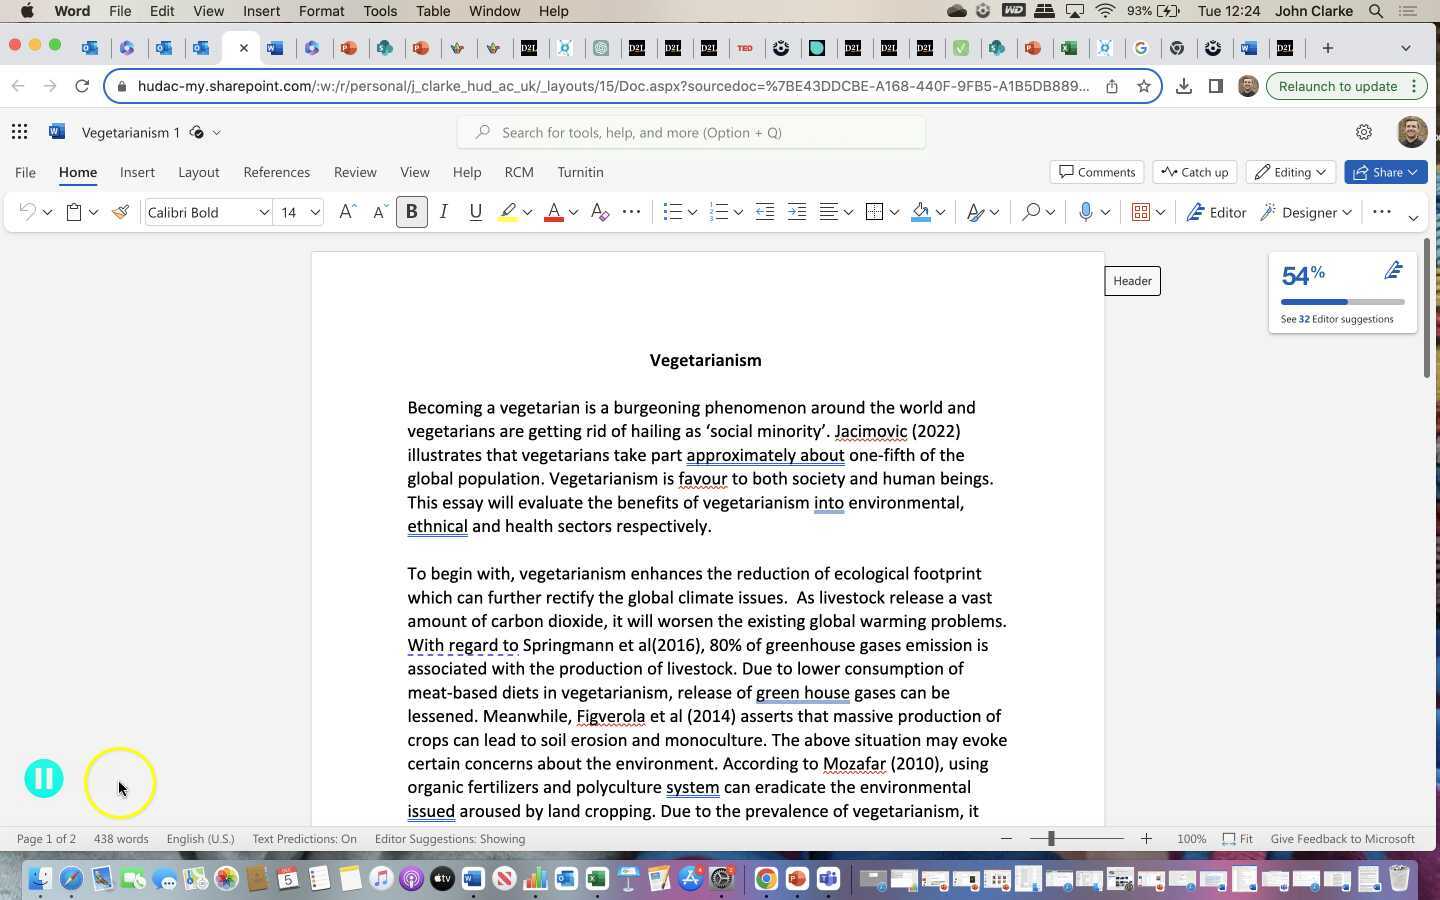Viewport: 1440px width, 900px height.
Task: Toggle bold formatting off
Action: (411, 212)
